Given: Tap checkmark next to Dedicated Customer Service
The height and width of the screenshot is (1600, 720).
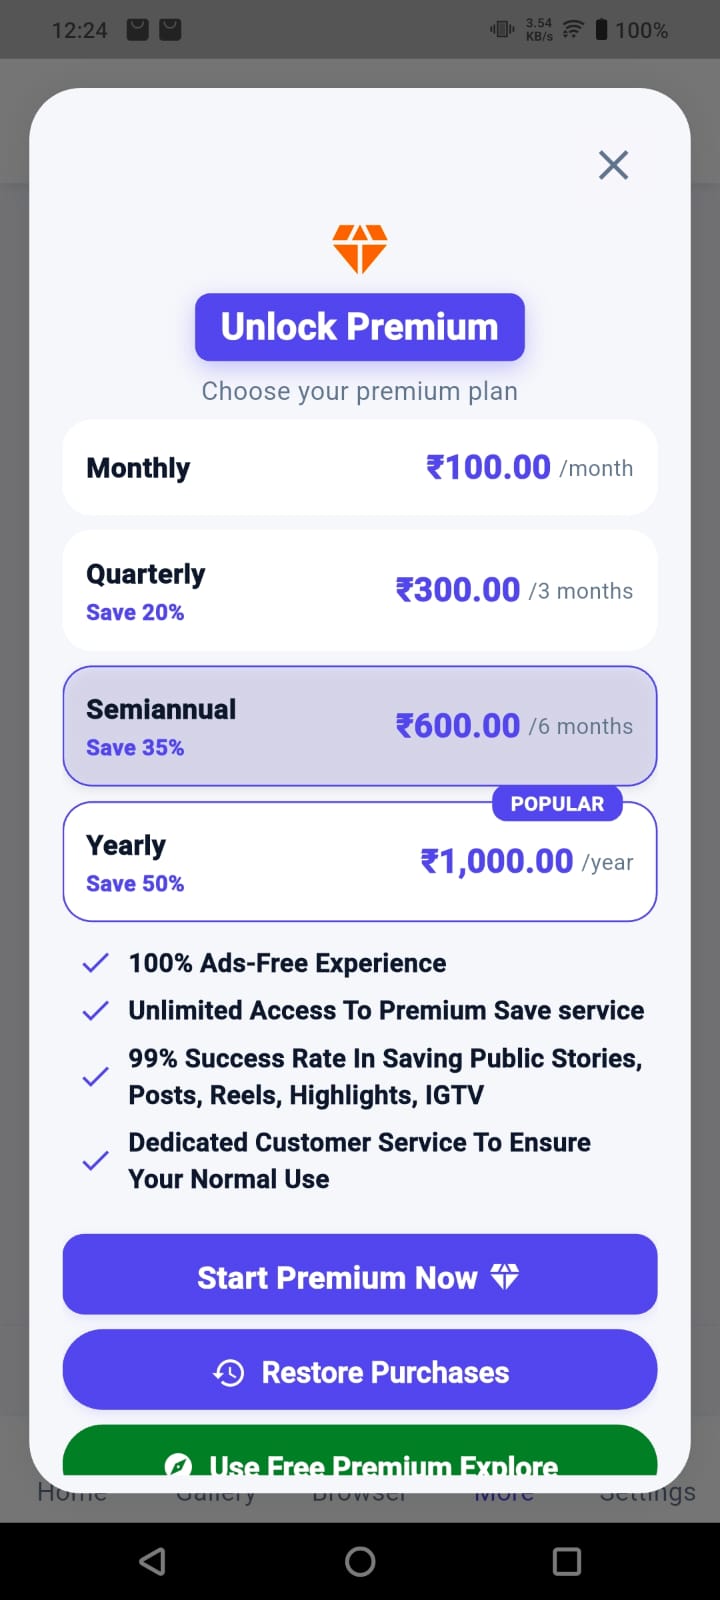Looking at the screenshot, I should pyautogui.click(x=96, y=1161).
